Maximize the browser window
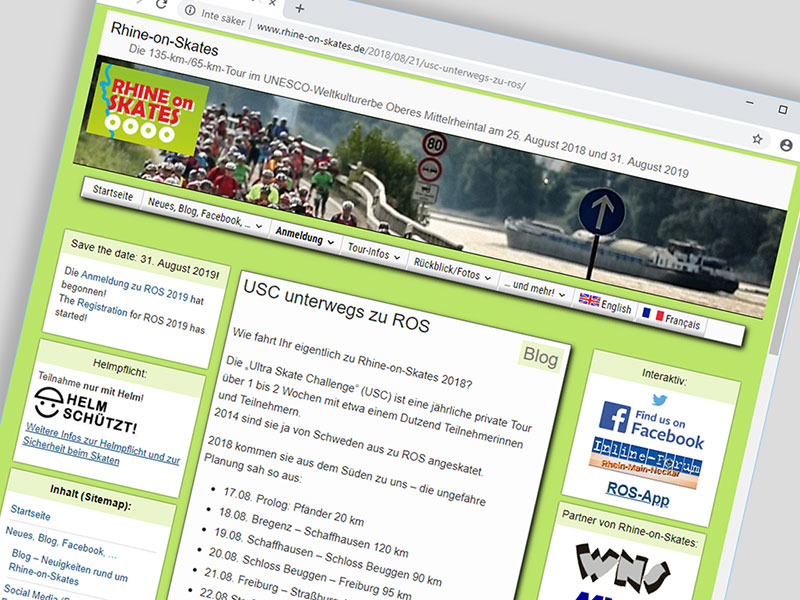 [x=783, y=110]
